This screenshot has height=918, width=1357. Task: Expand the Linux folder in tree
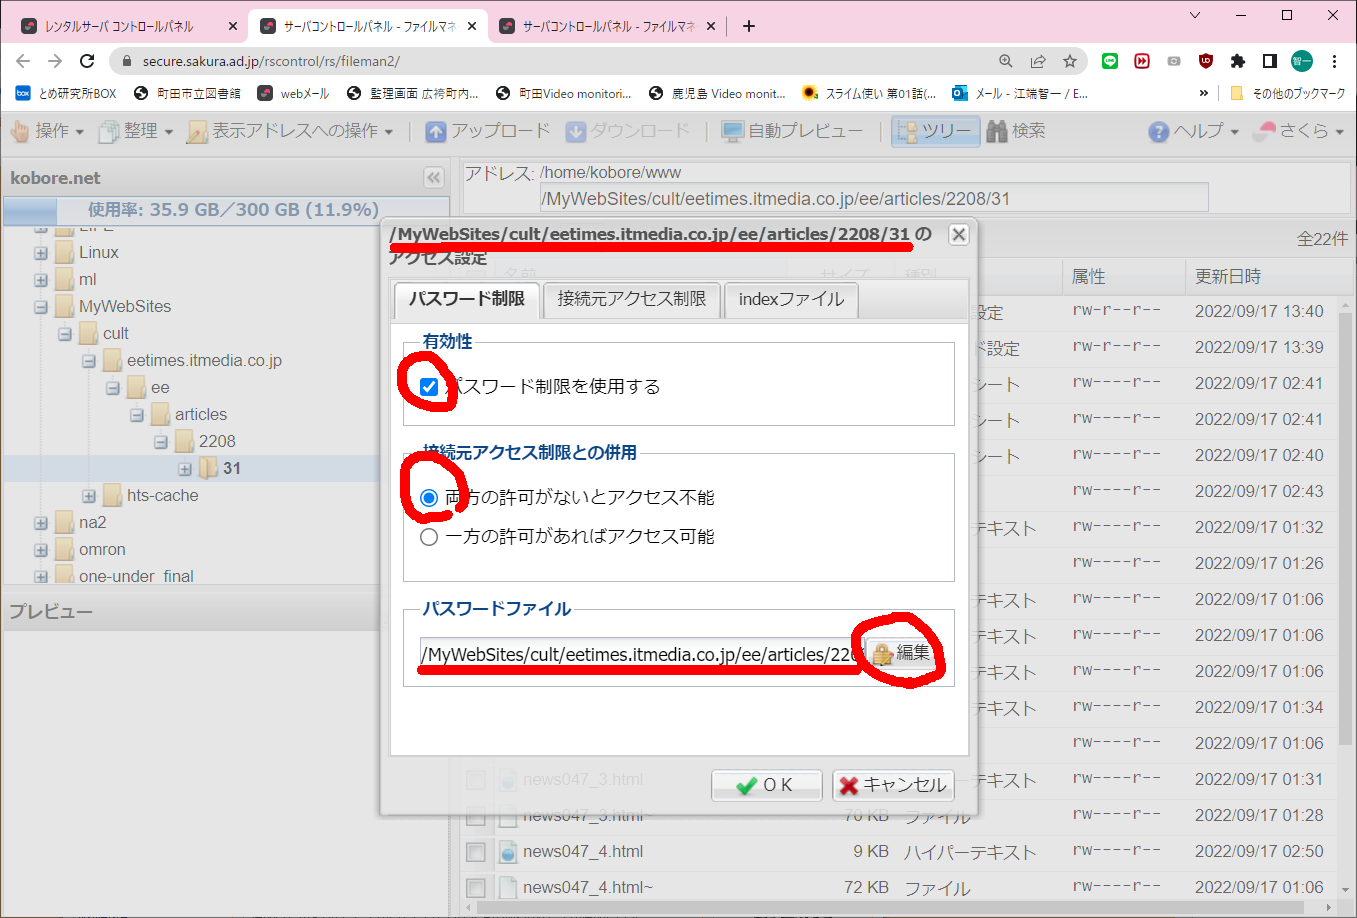tap(41, 253)
